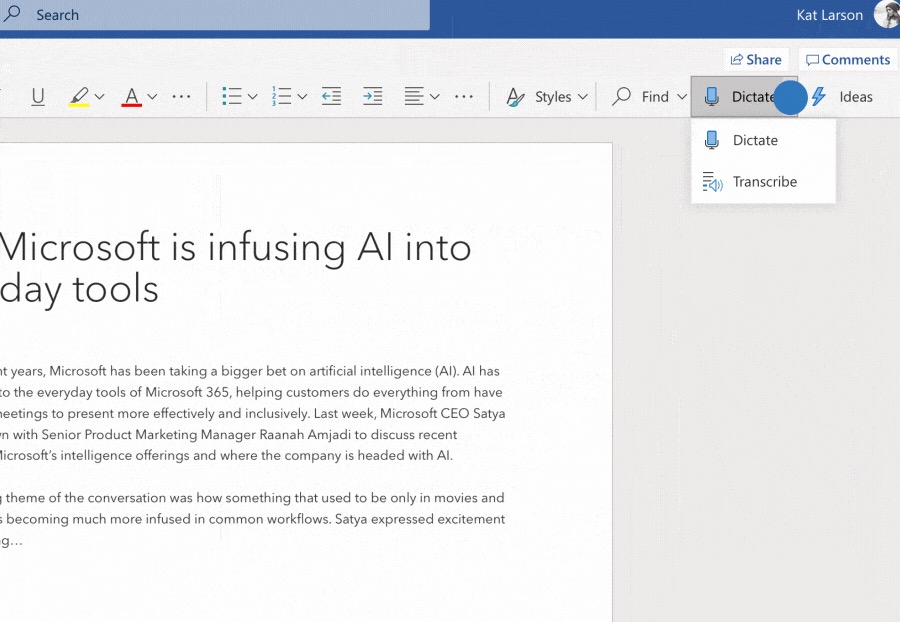Screen dimensions: 900x622
Task: Click the Share button
Action: pyautogui.click(x=756, y=60)
